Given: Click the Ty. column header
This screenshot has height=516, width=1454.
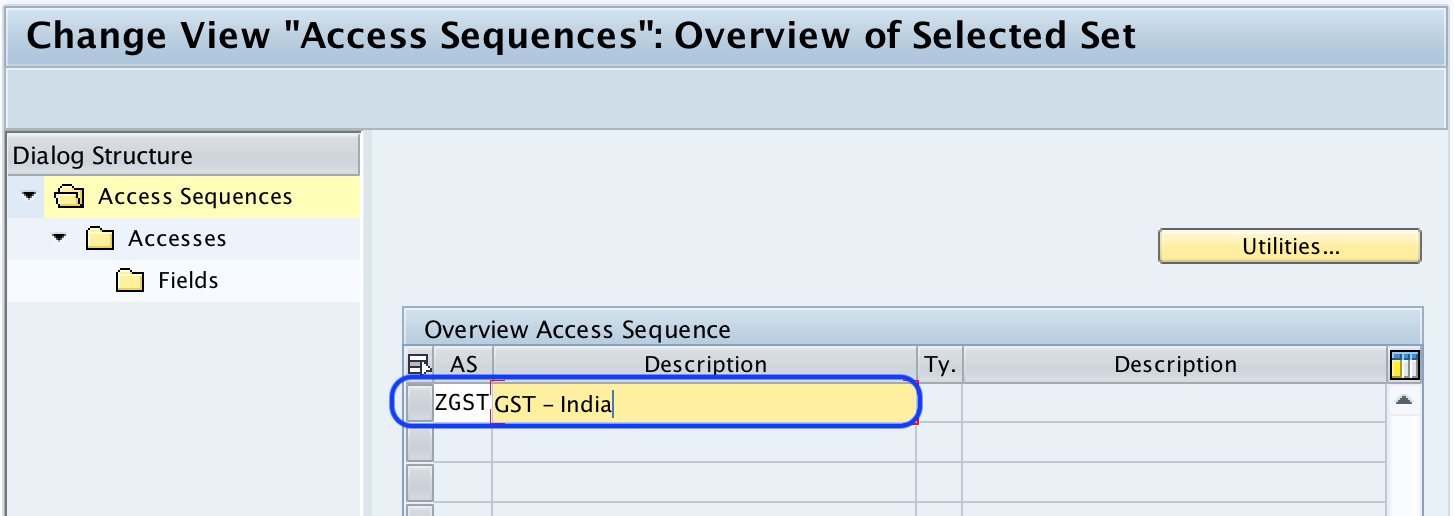Looking at the screenshot, I should pyautogui.click(x=940, y=366).
